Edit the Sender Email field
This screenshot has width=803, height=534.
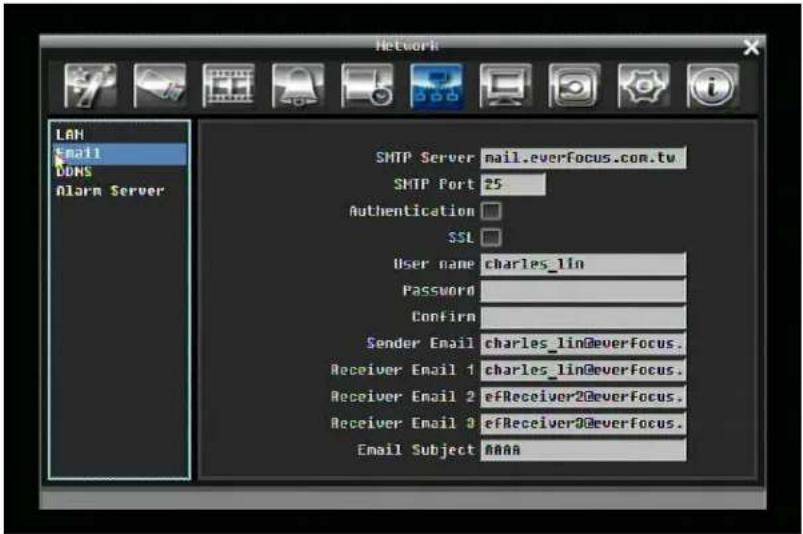583,344
